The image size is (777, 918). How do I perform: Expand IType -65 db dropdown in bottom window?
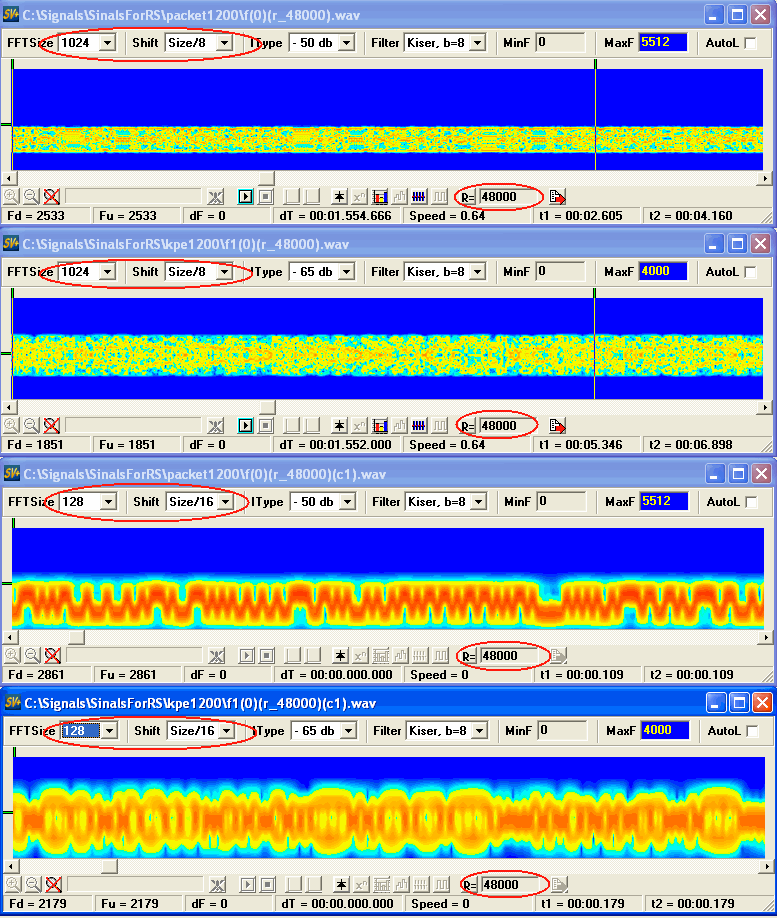345,731
